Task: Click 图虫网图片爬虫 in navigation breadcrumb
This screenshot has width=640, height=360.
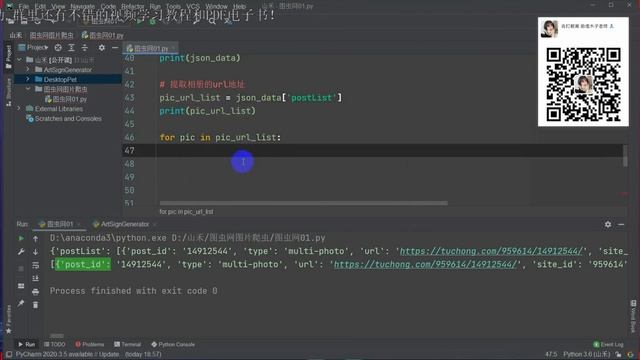Action: 51,36
